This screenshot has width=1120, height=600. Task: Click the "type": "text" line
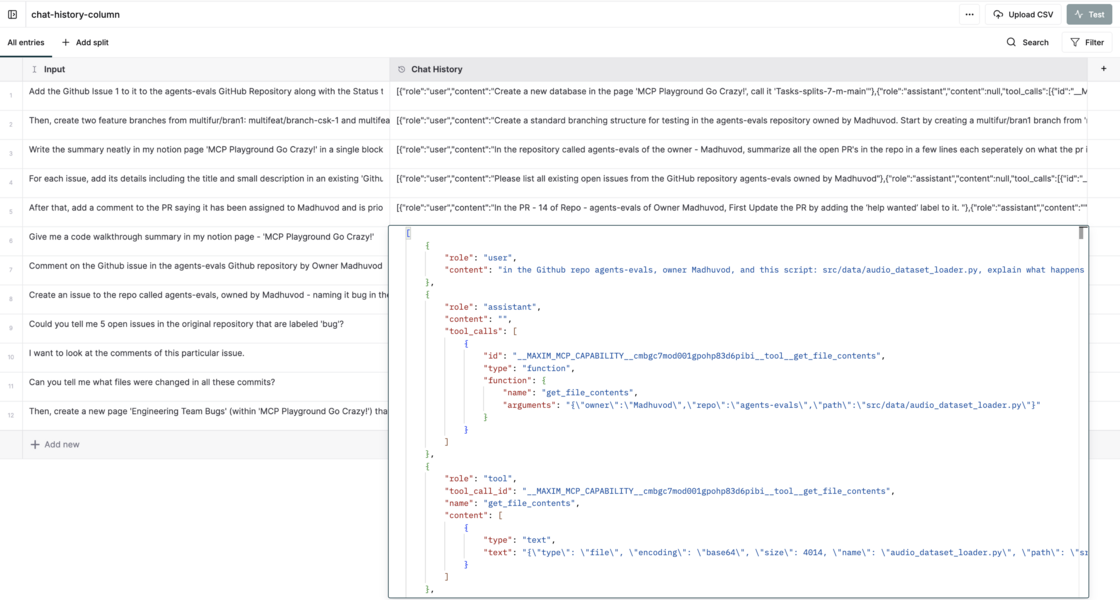coord(519,540)
